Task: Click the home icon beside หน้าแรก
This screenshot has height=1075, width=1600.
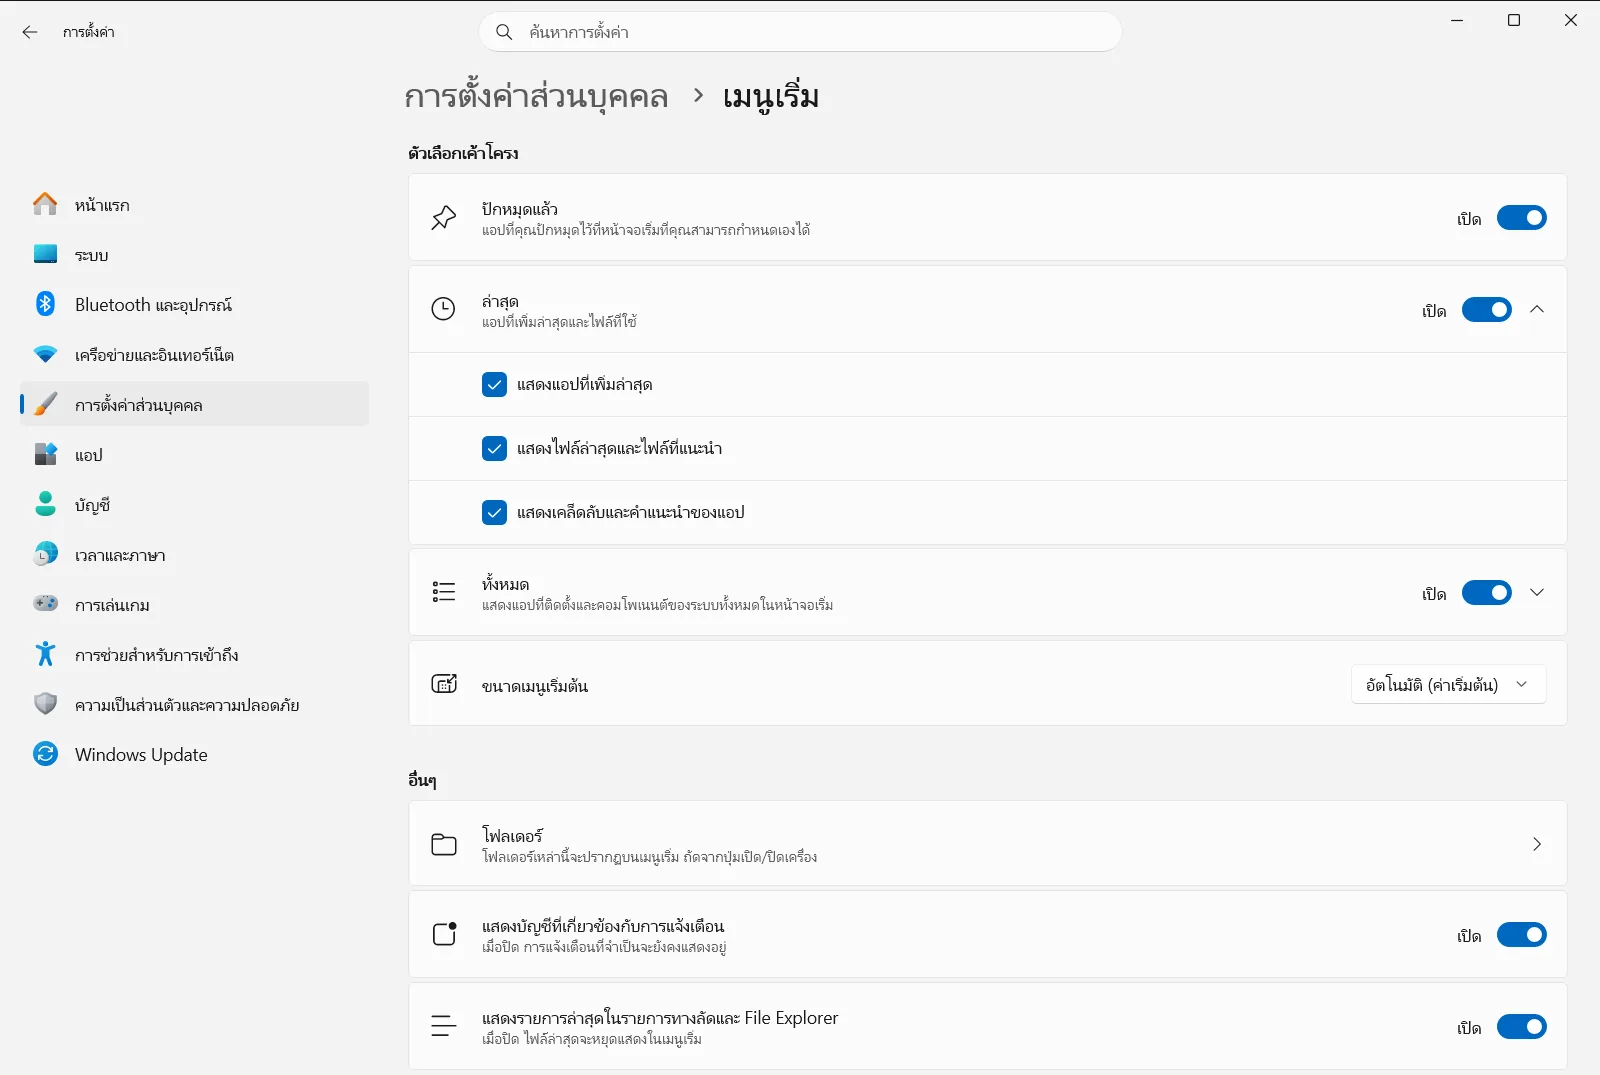Action: click(45, 204)
